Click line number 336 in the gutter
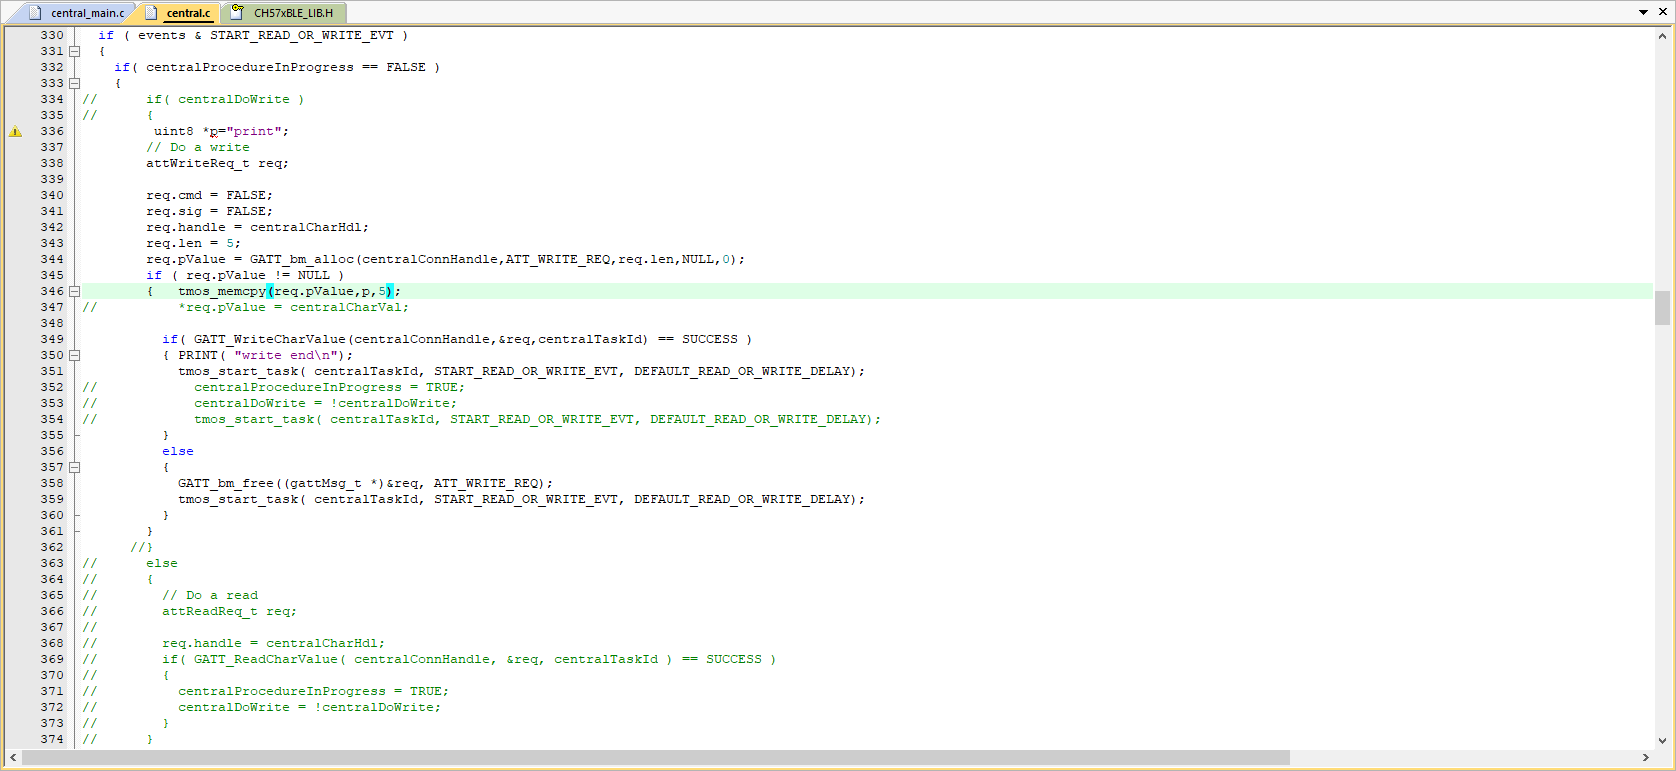The width and height of the screenshot is (1676, 771). pyautogui.click(x=52, y=131)
